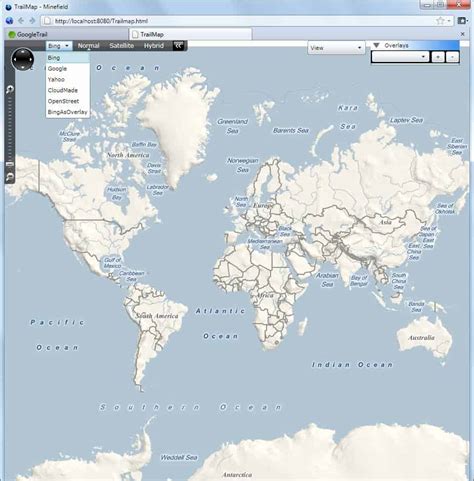Pan map left with compass arrow
Viewport: 474px width, 481px height.
[x=15, y=60]
